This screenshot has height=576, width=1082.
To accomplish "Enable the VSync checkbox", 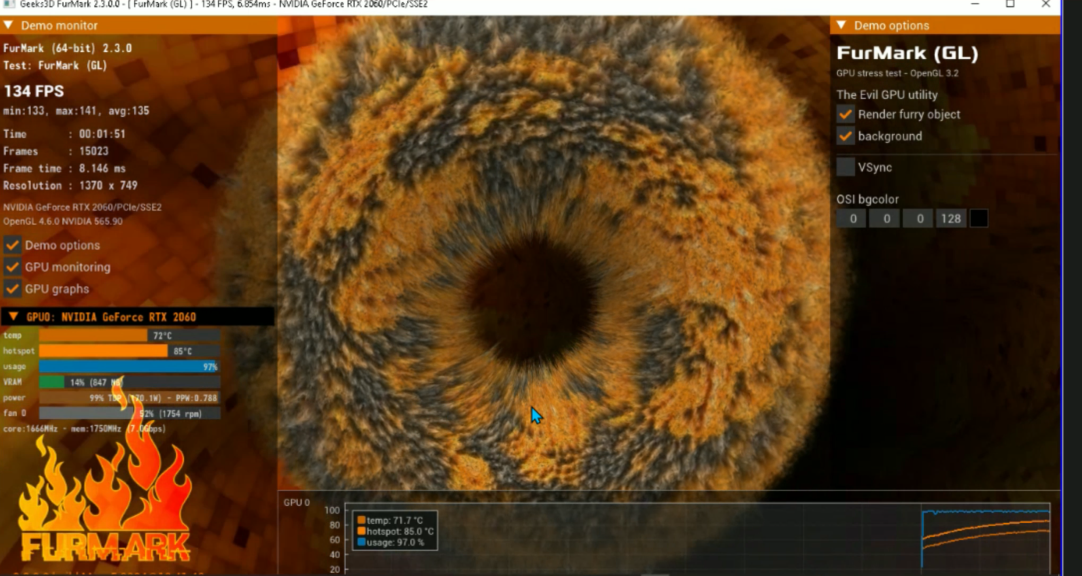I will coord(845,167).
